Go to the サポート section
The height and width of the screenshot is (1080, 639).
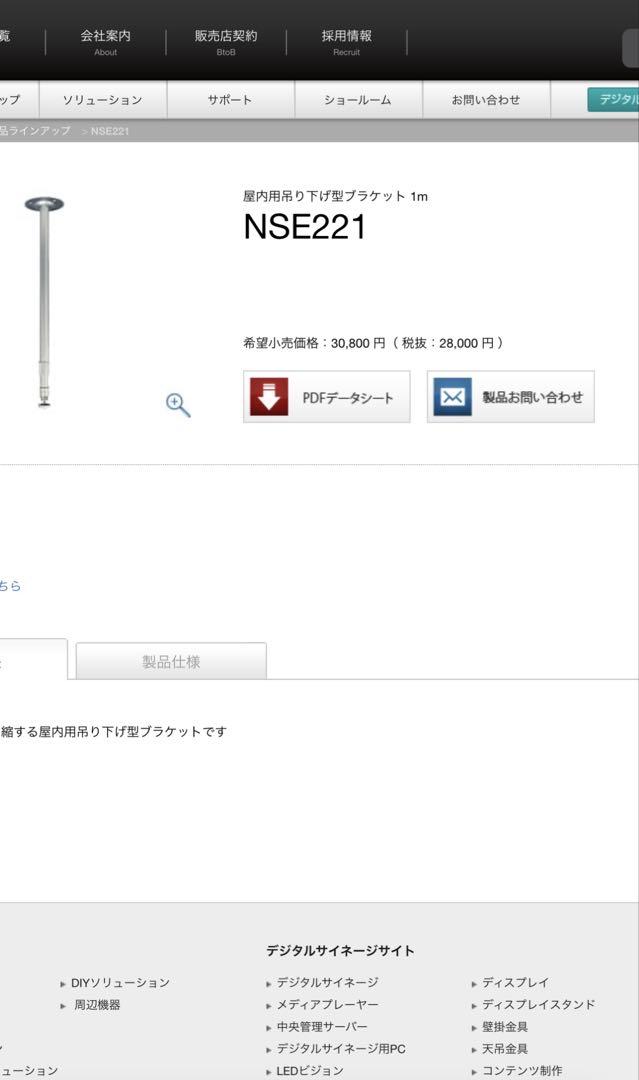[230, 100]
